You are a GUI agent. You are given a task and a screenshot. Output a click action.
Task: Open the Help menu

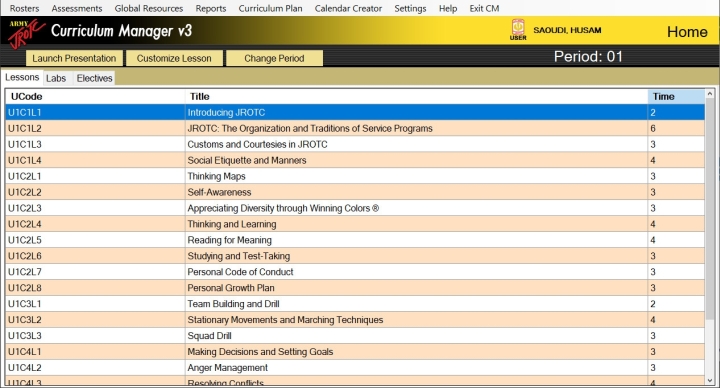tap(448, 8)
